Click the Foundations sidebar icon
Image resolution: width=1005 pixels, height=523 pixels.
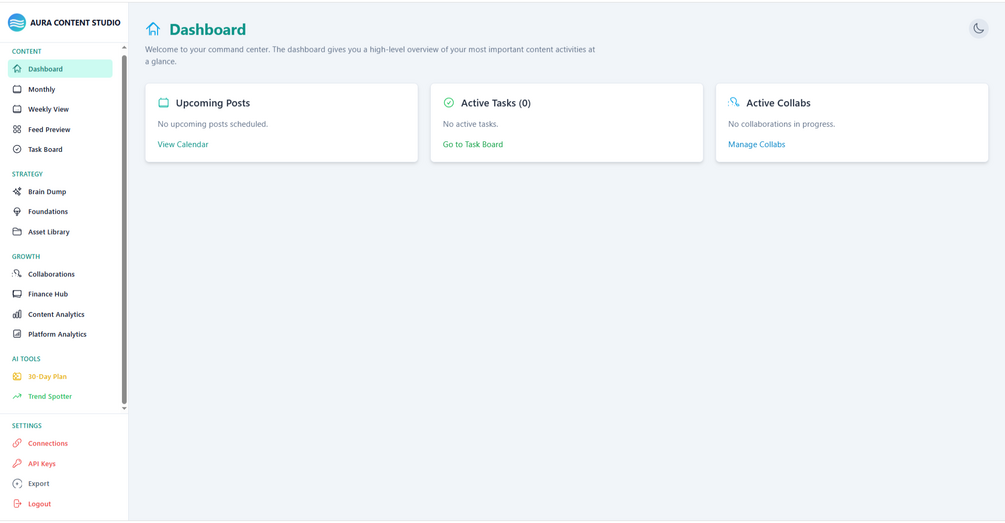pyautogui.click(x=17, y=212)
